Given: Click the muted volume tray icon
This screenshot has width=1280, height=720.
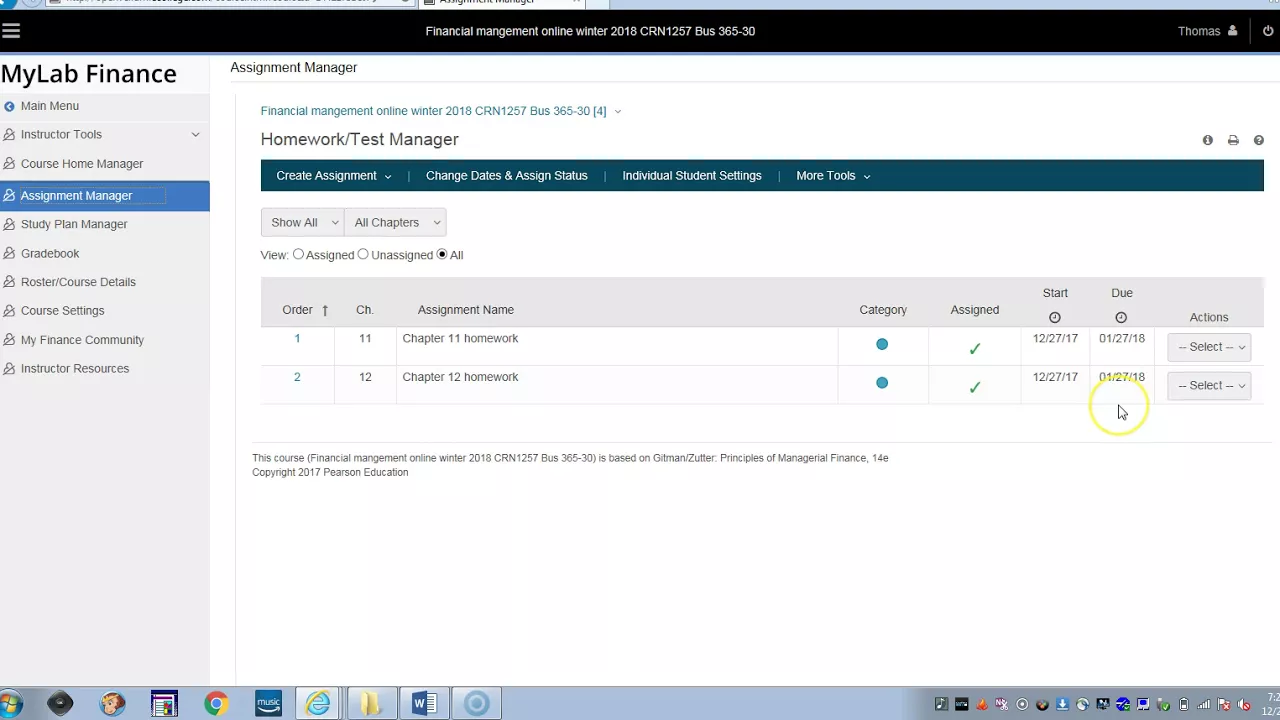Looking at the screenshot, I should click(x=1244, y=705).
